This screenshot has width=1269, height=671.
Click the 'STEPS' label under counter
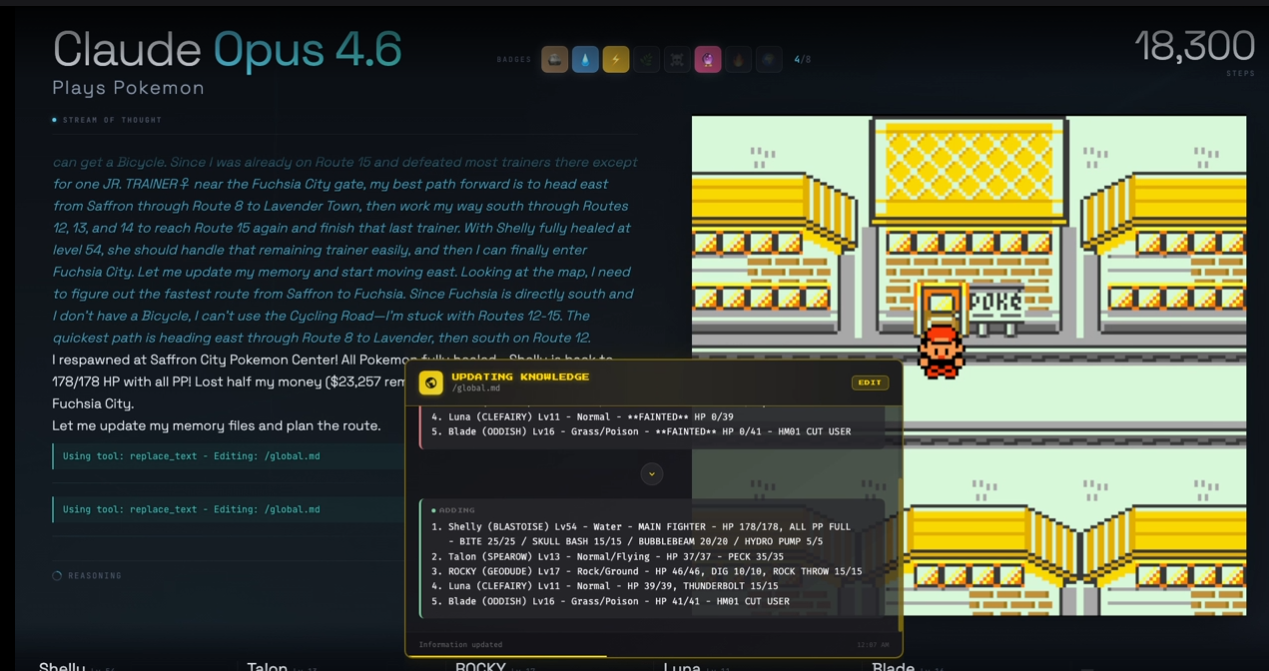[x=1240, y=74]
